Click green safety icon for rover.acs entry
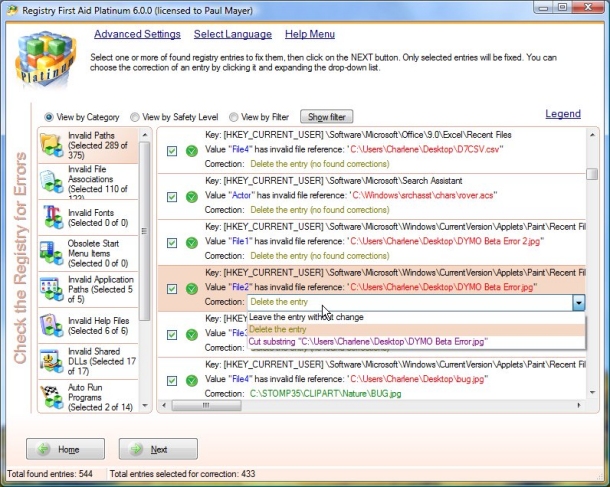Viewport: 610px width, 487px height. [191, 196]
